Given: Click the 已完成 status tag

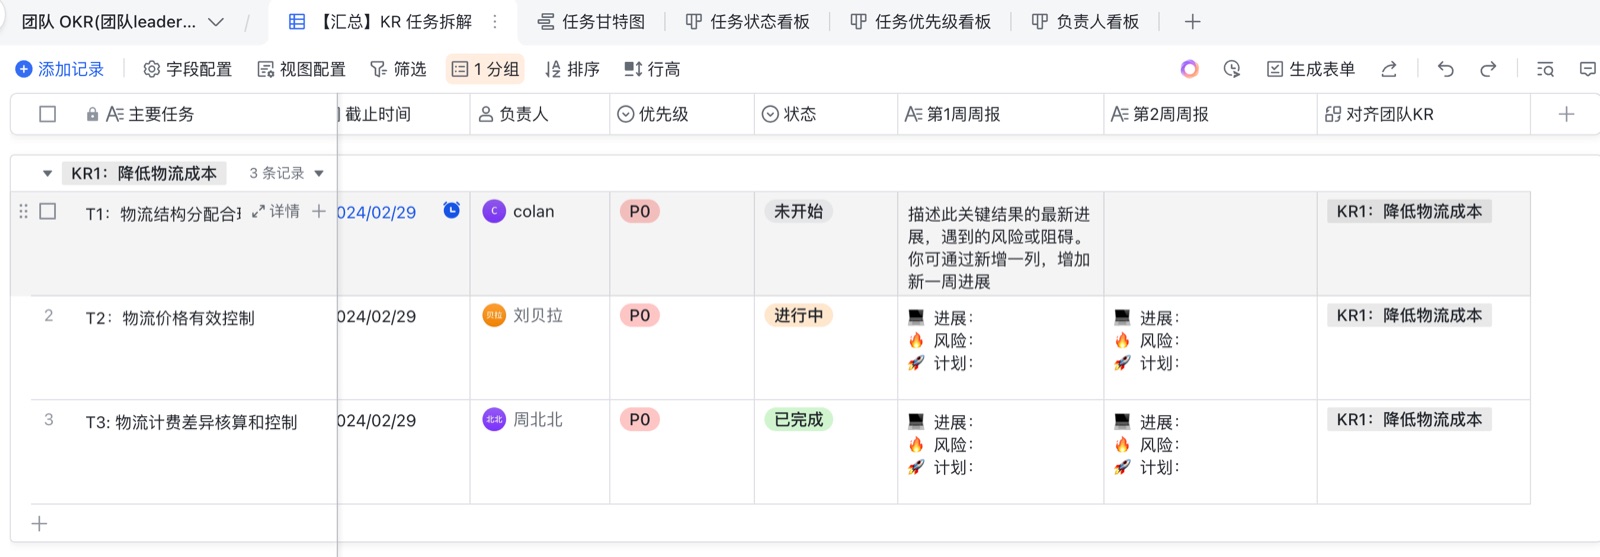Looking at the screenshot, I should [x=798, y=419].
